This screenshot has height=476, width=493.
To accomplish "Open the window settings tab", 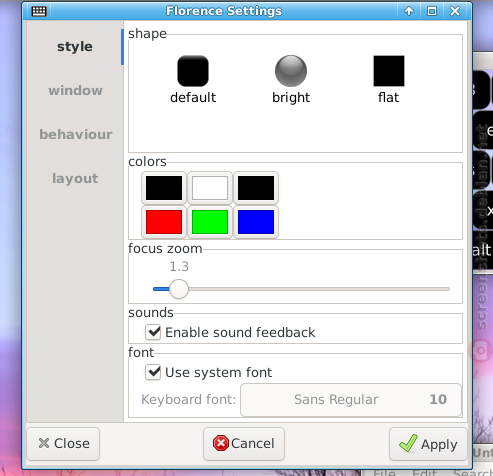I will (75, 90).
